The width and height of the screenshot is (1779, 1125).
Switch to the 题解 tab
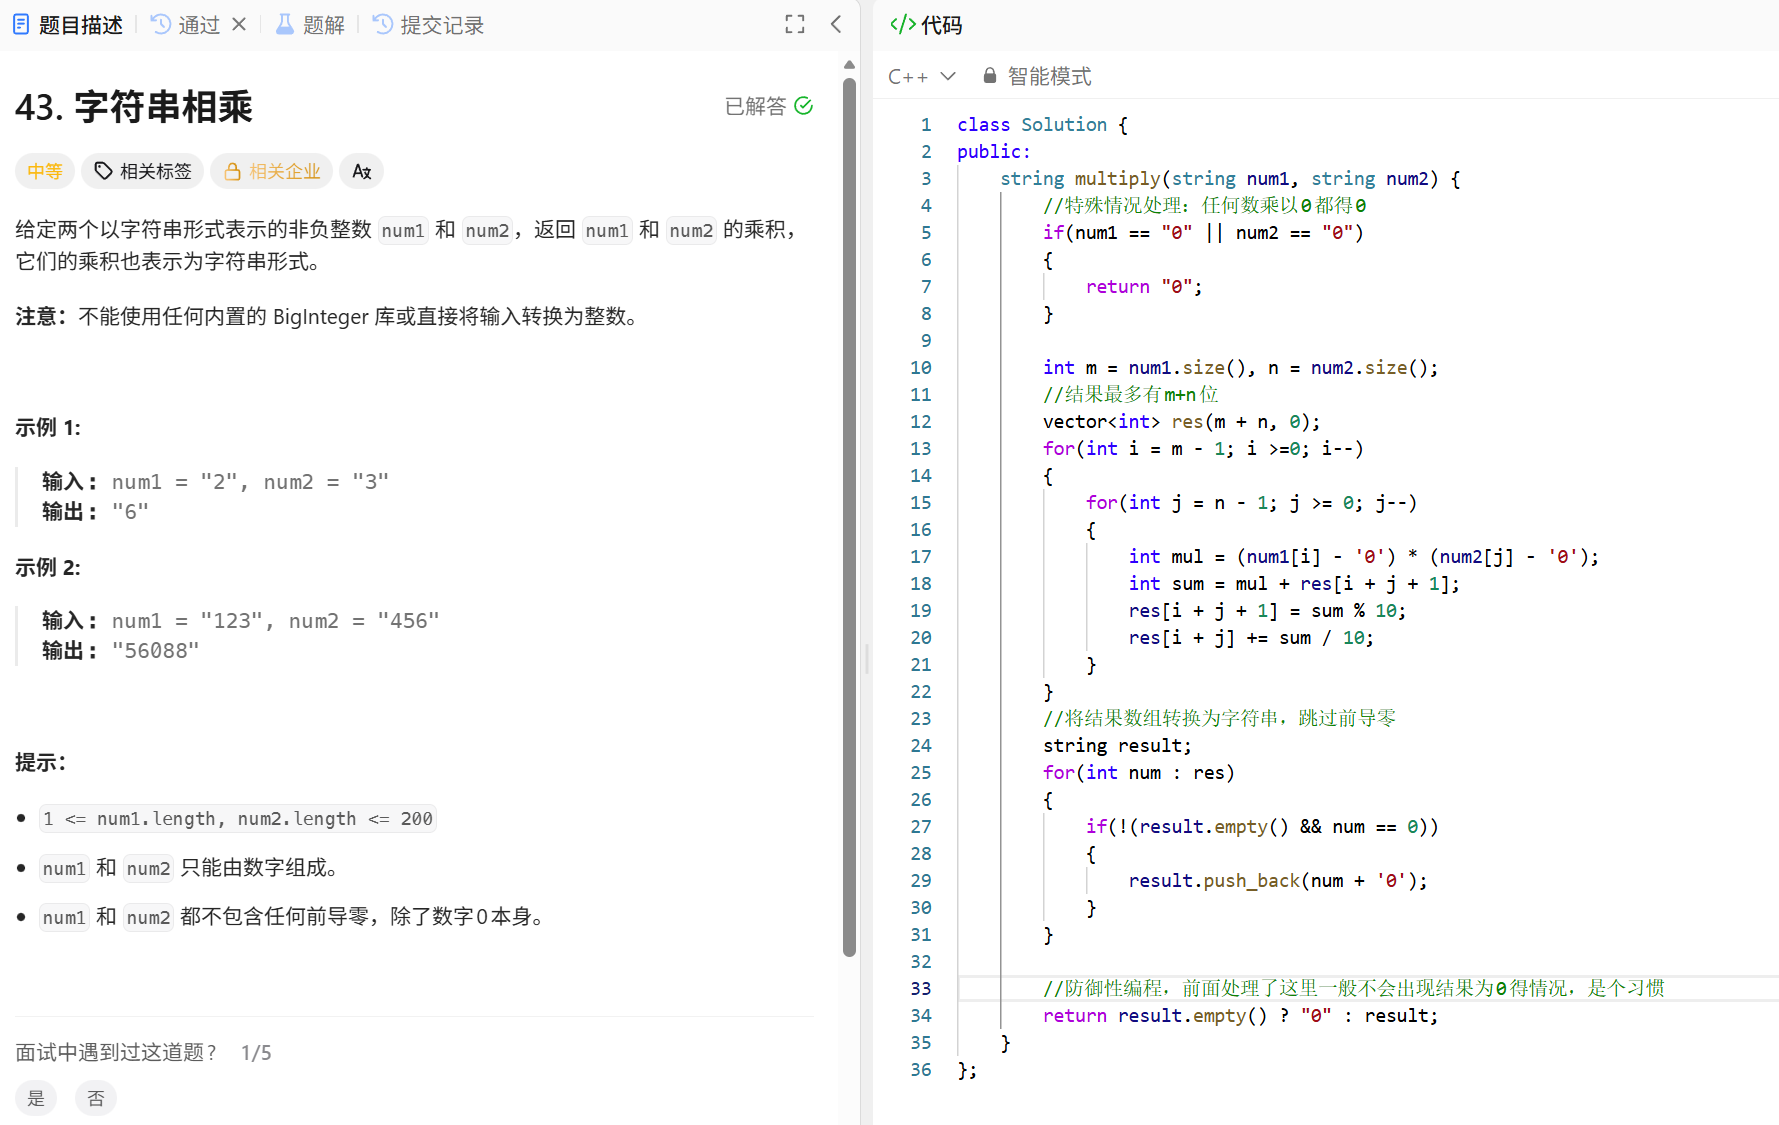point(310,24)
